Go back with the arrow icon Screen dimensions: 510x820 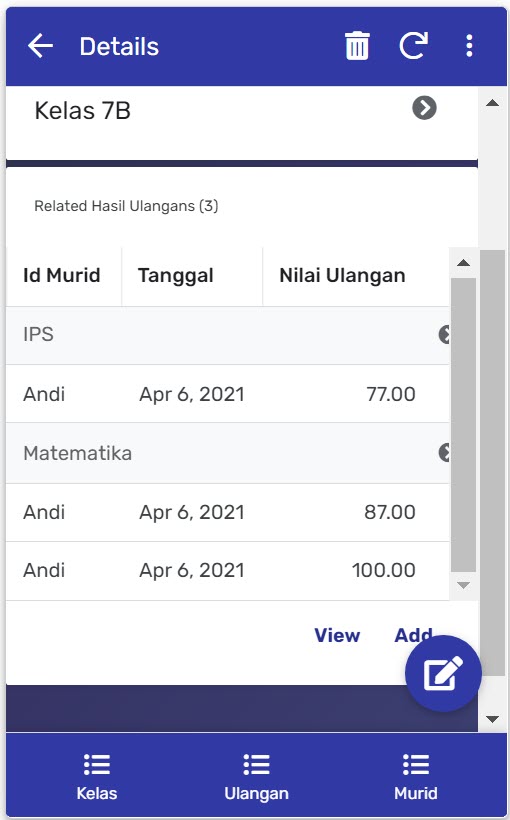40,46
